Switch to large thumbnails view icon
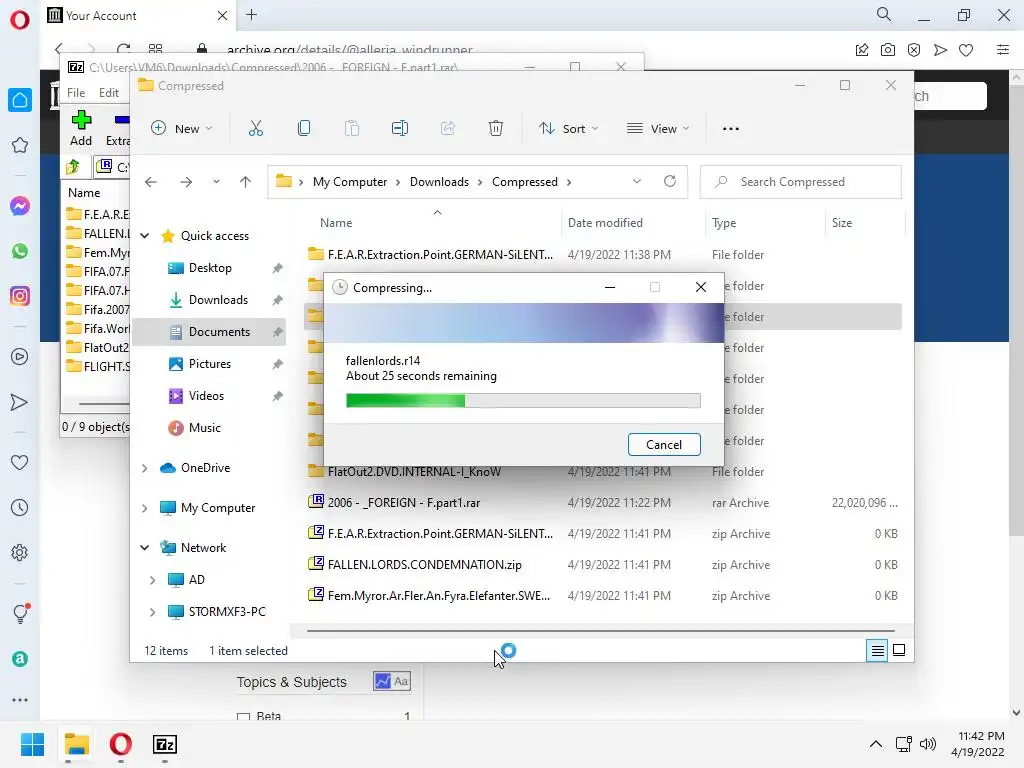This screenshot has width=1024, height=768. [x=899, y=650]
